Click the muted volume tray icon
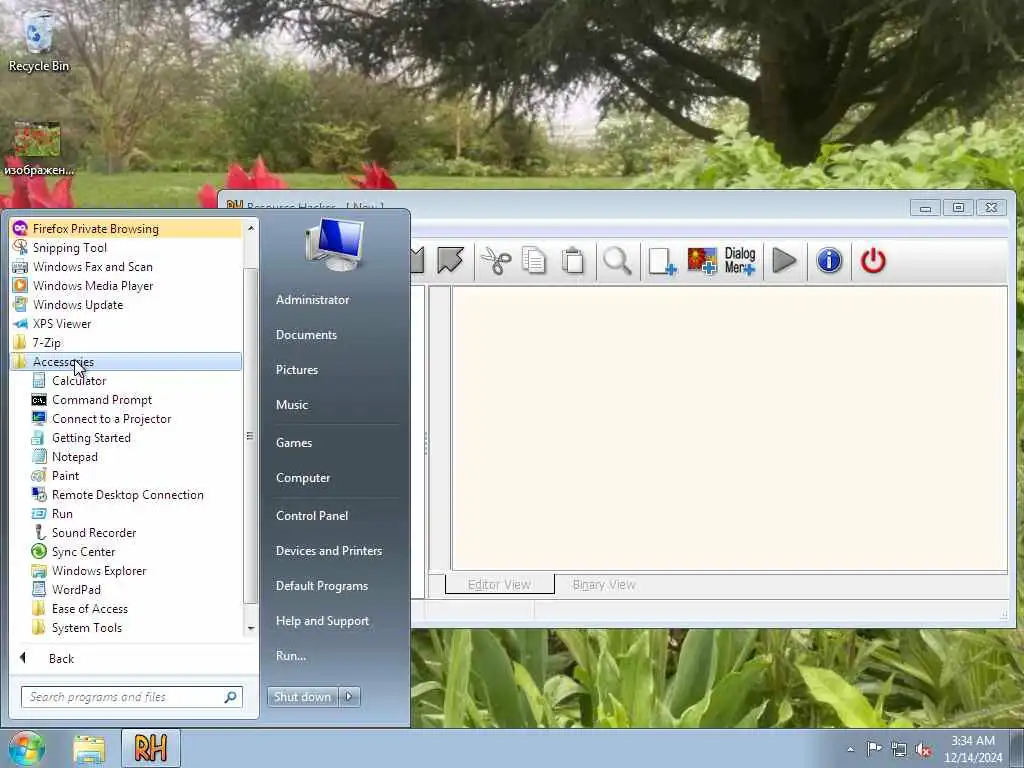 923,750
